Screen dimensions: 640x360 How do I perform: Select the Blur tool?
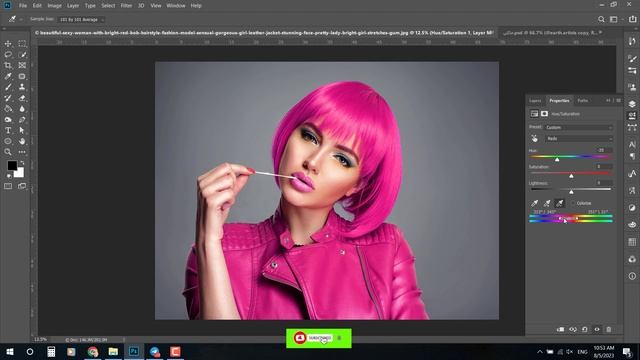click(22, 109)
